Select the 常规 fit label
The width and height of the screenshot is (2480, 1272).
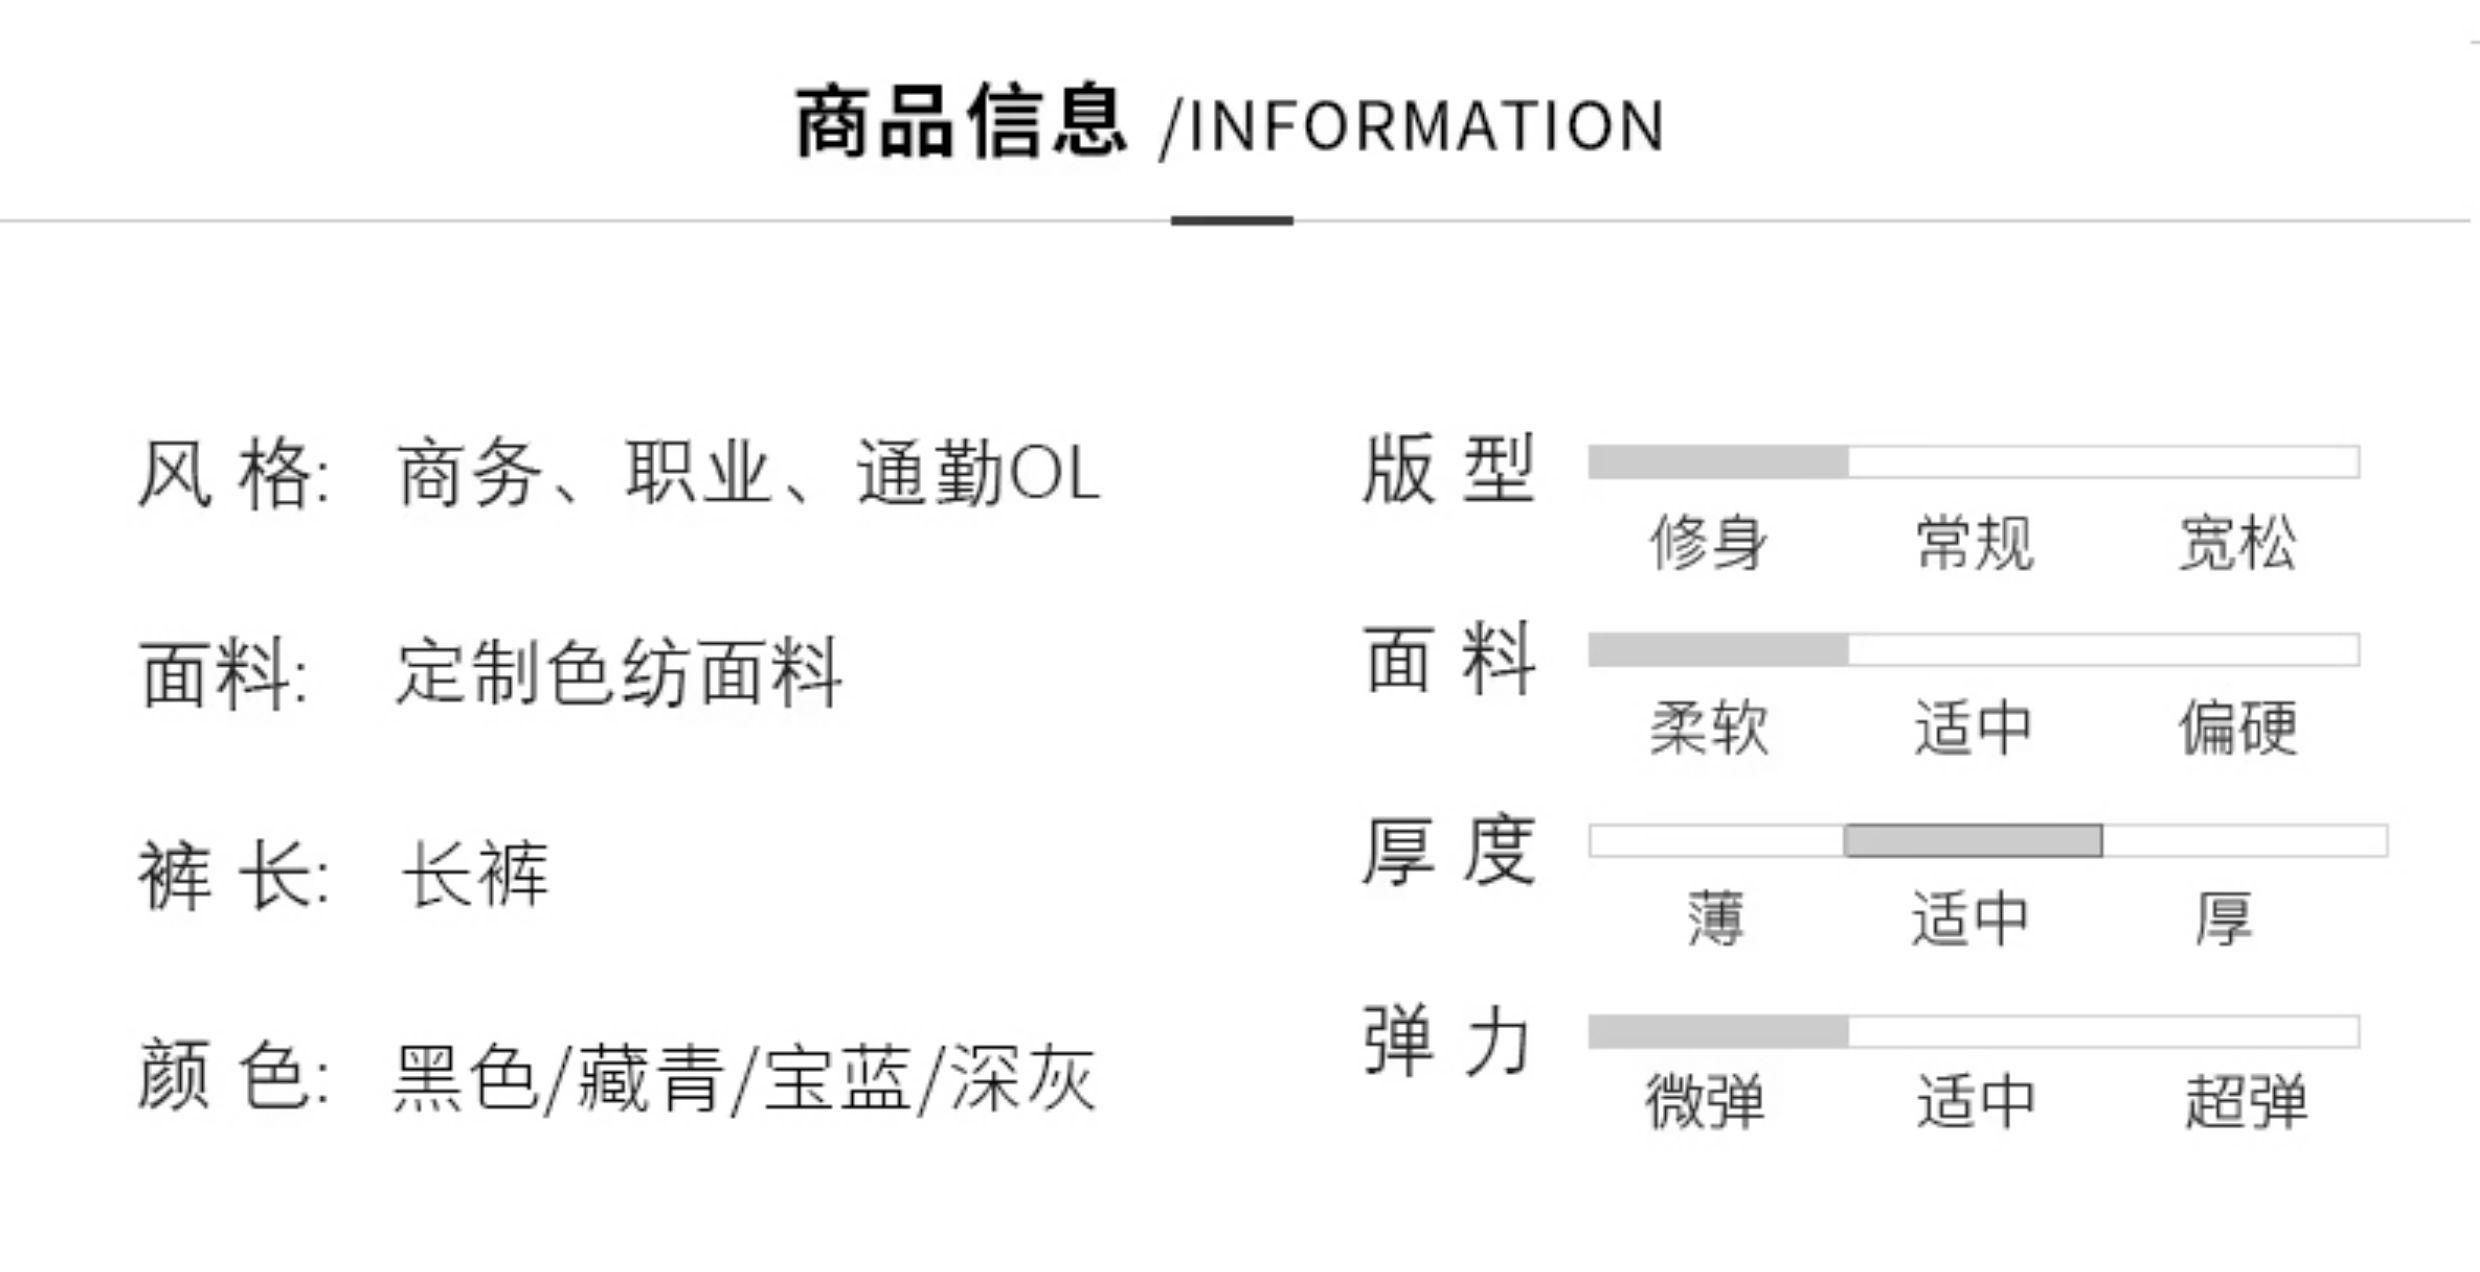[x=1974, y=543]
